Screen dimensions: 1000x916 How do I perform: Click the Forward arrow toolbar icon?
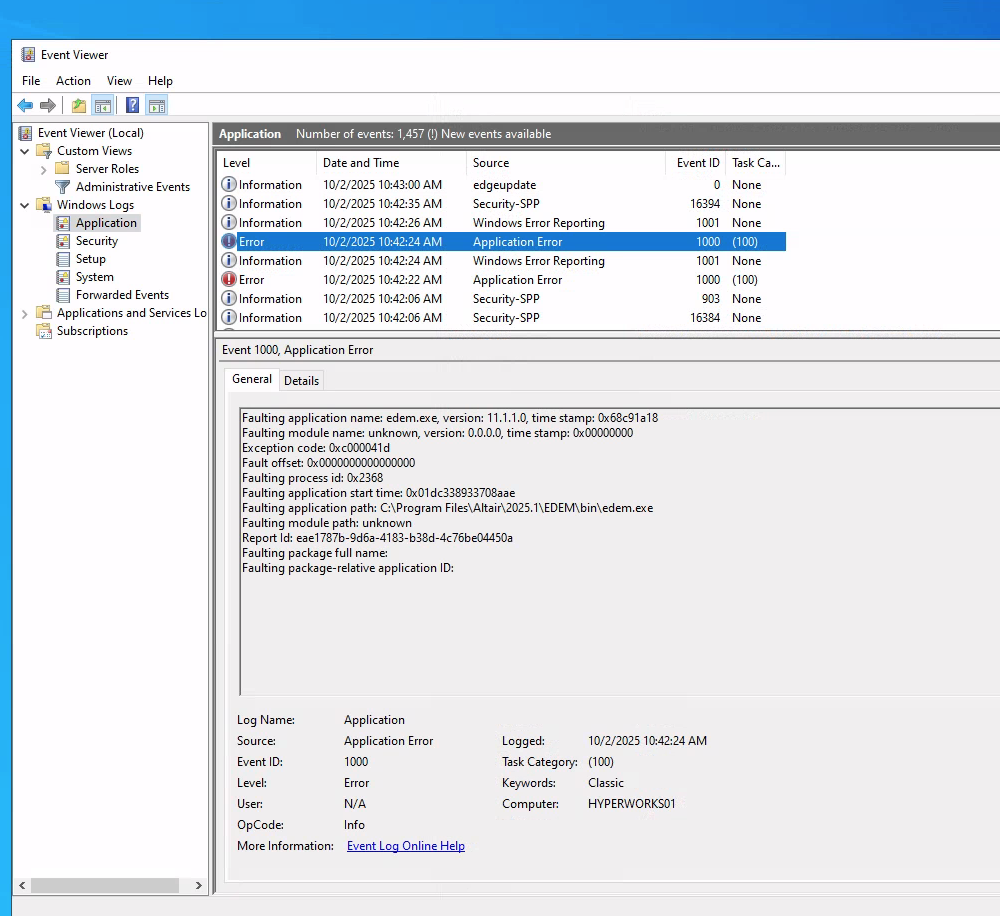pos(47,105)
